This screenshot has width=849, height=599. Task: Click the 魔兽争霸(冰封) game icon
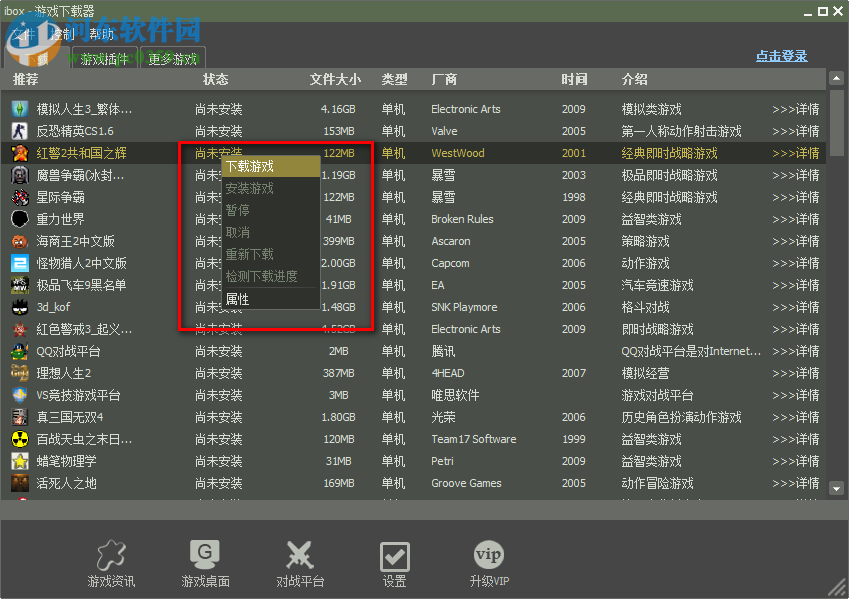(20, 174)
